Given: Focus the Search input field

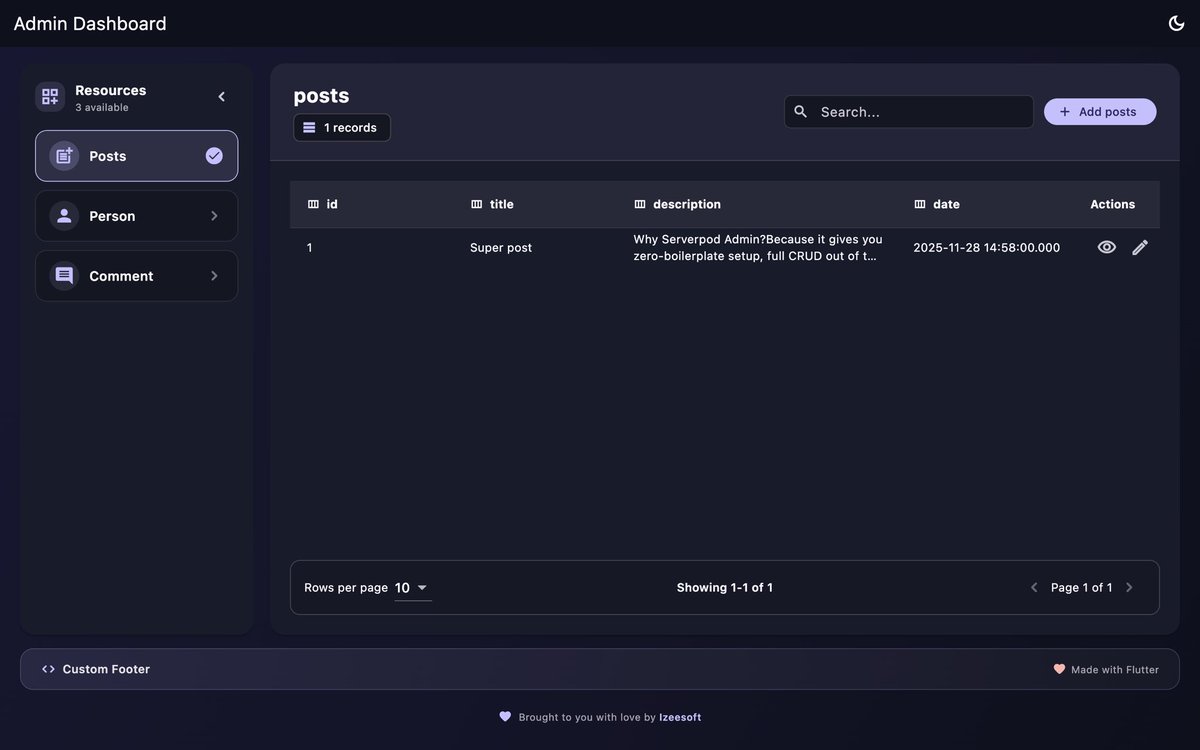Looking at the screenshot, I should [908, 112].
